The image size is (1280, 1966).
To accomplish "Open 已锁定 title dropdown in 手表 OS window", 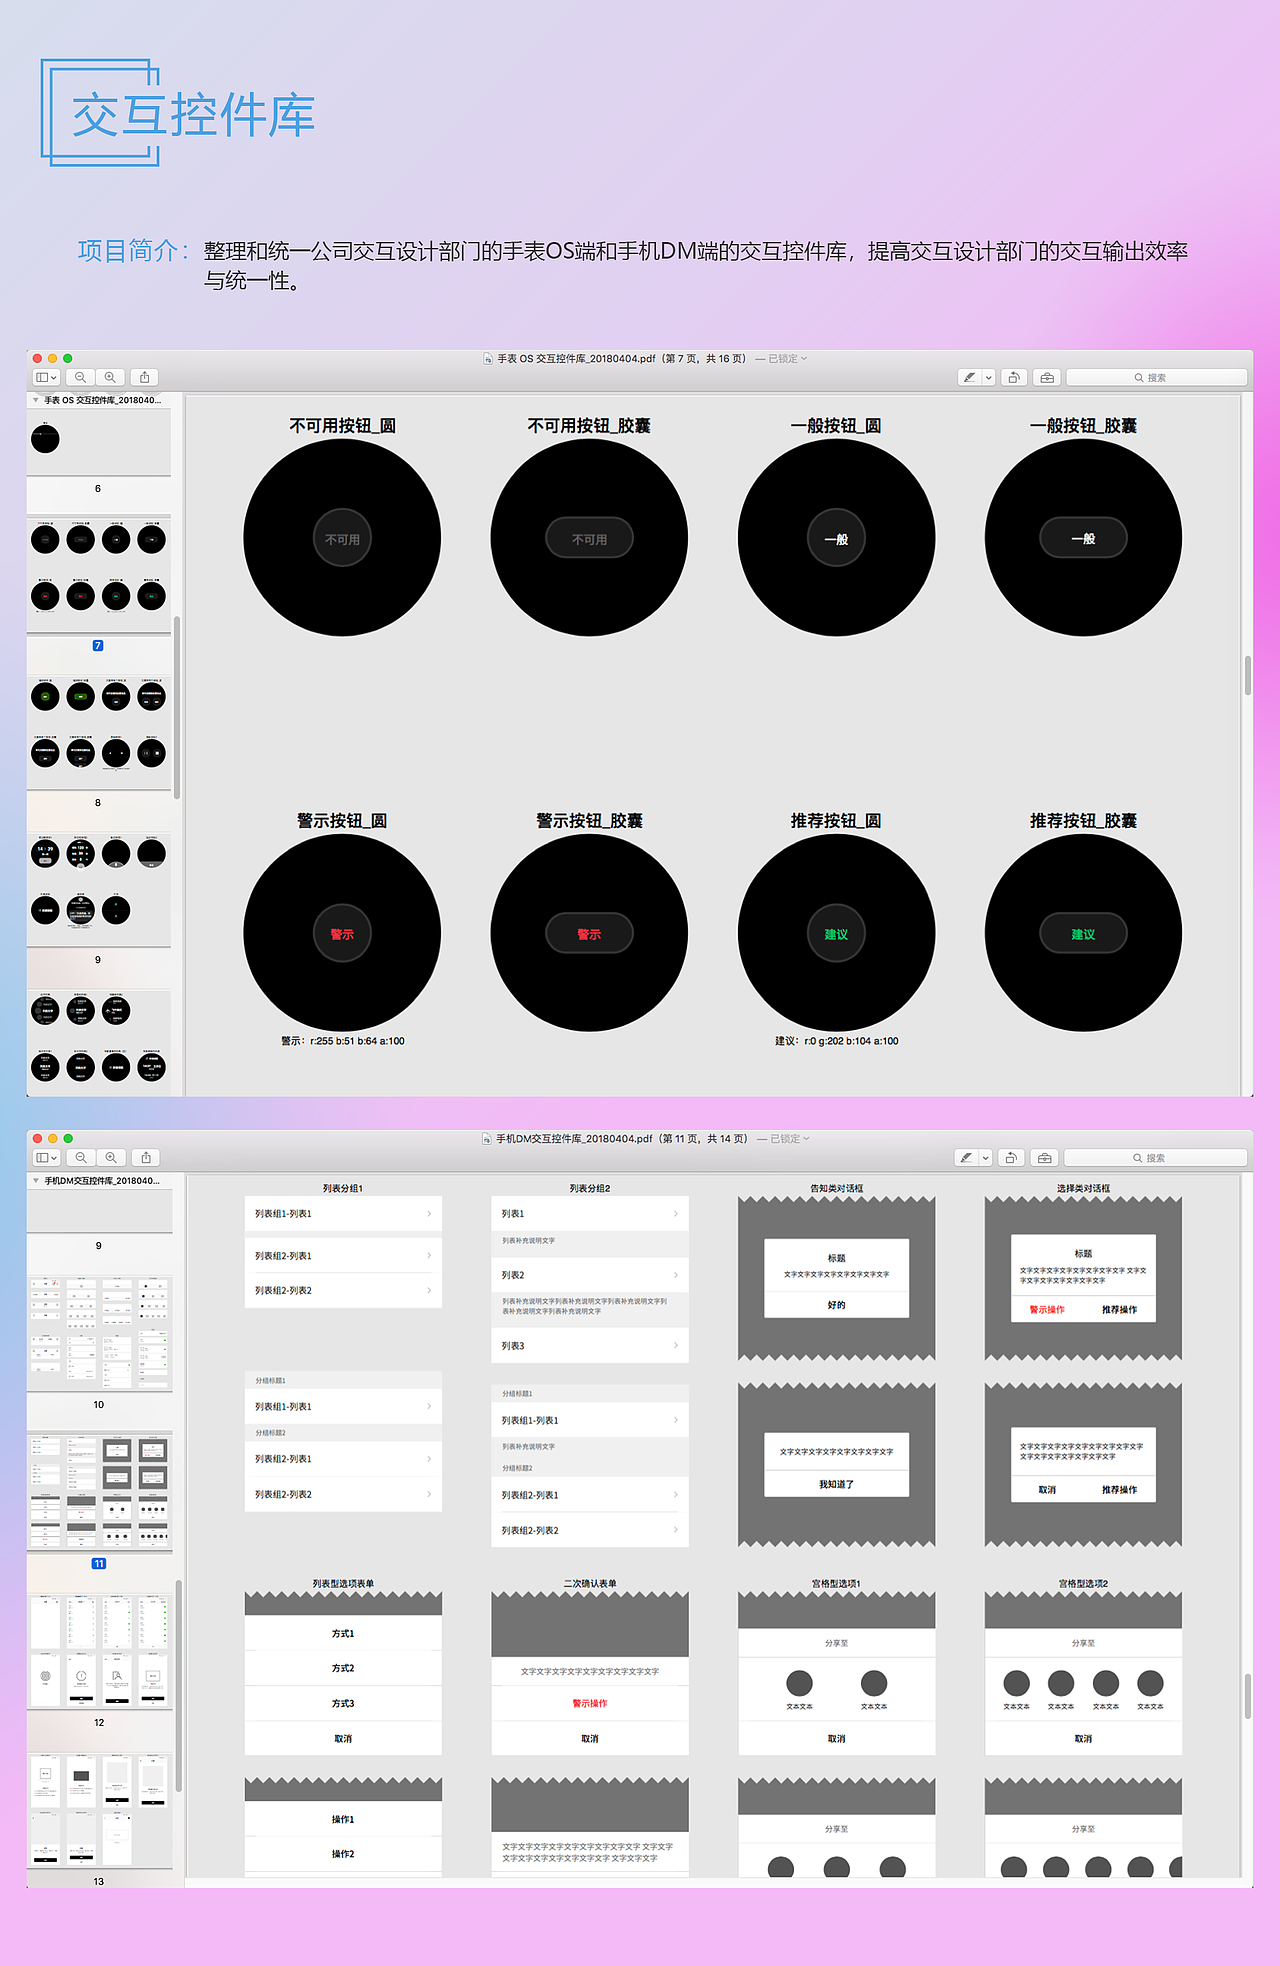I will pos(787,358).
